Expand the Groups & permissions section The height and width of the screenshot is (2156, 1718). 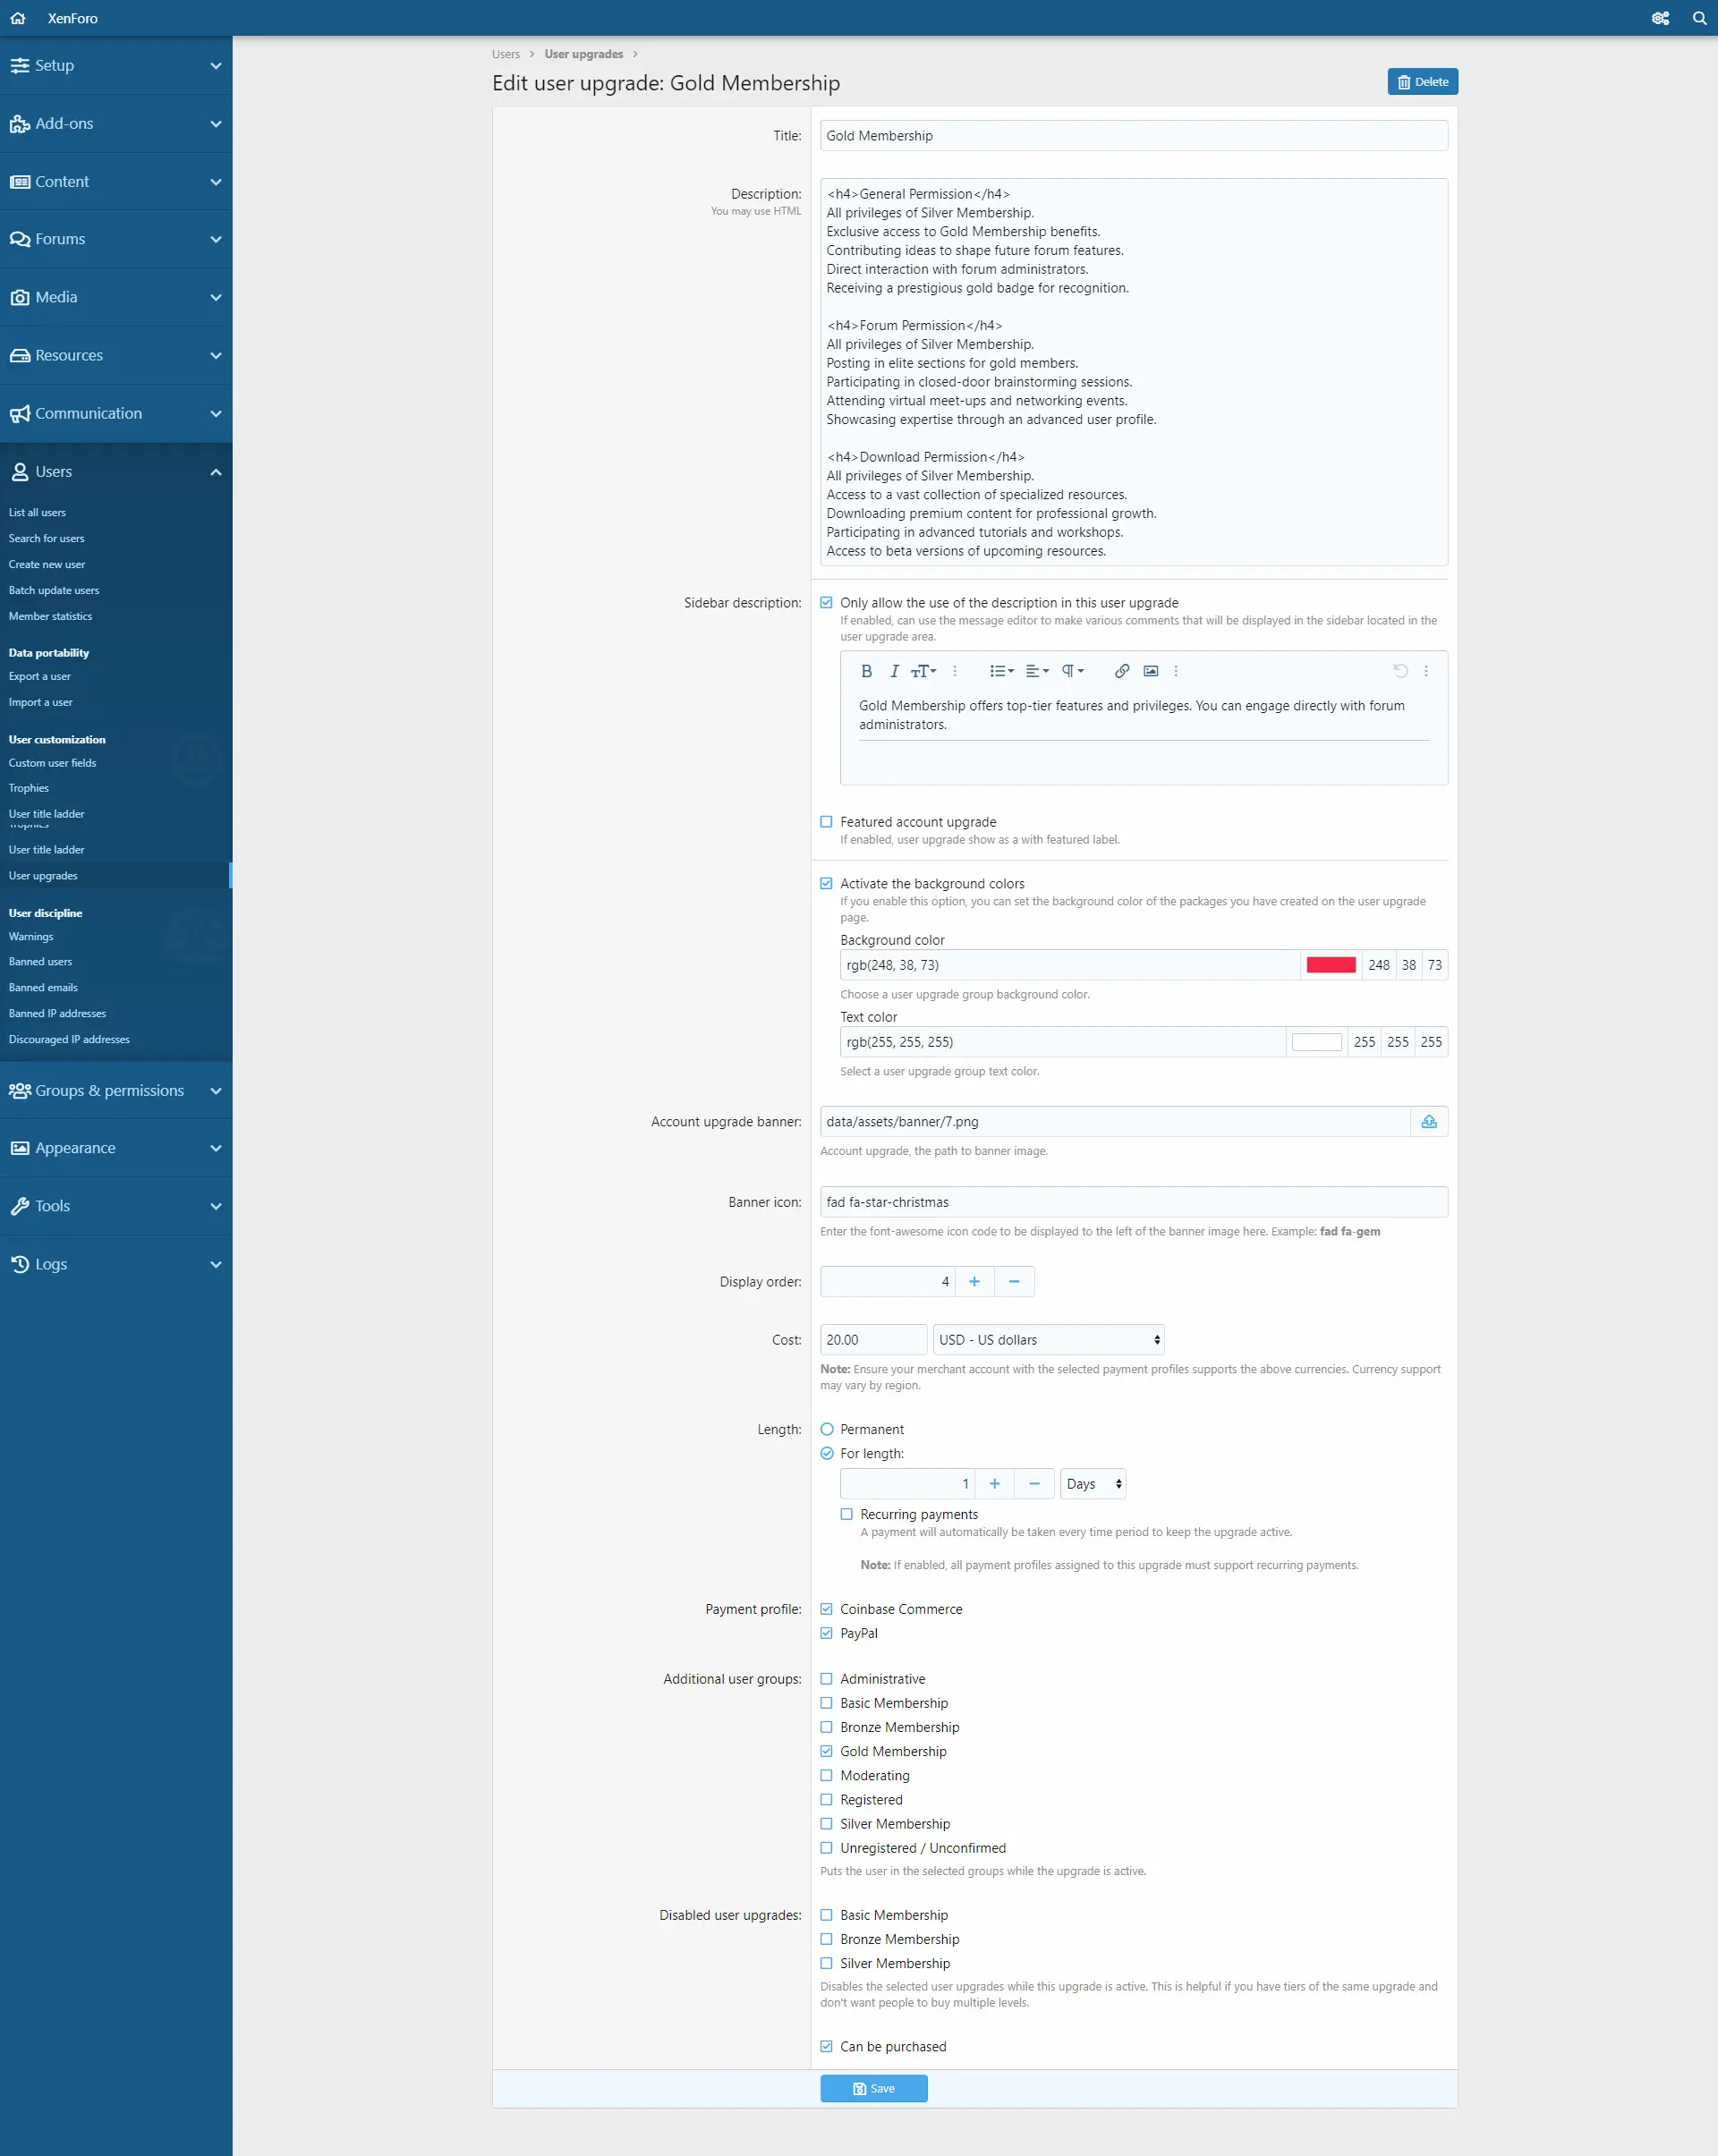point(215,1090)
